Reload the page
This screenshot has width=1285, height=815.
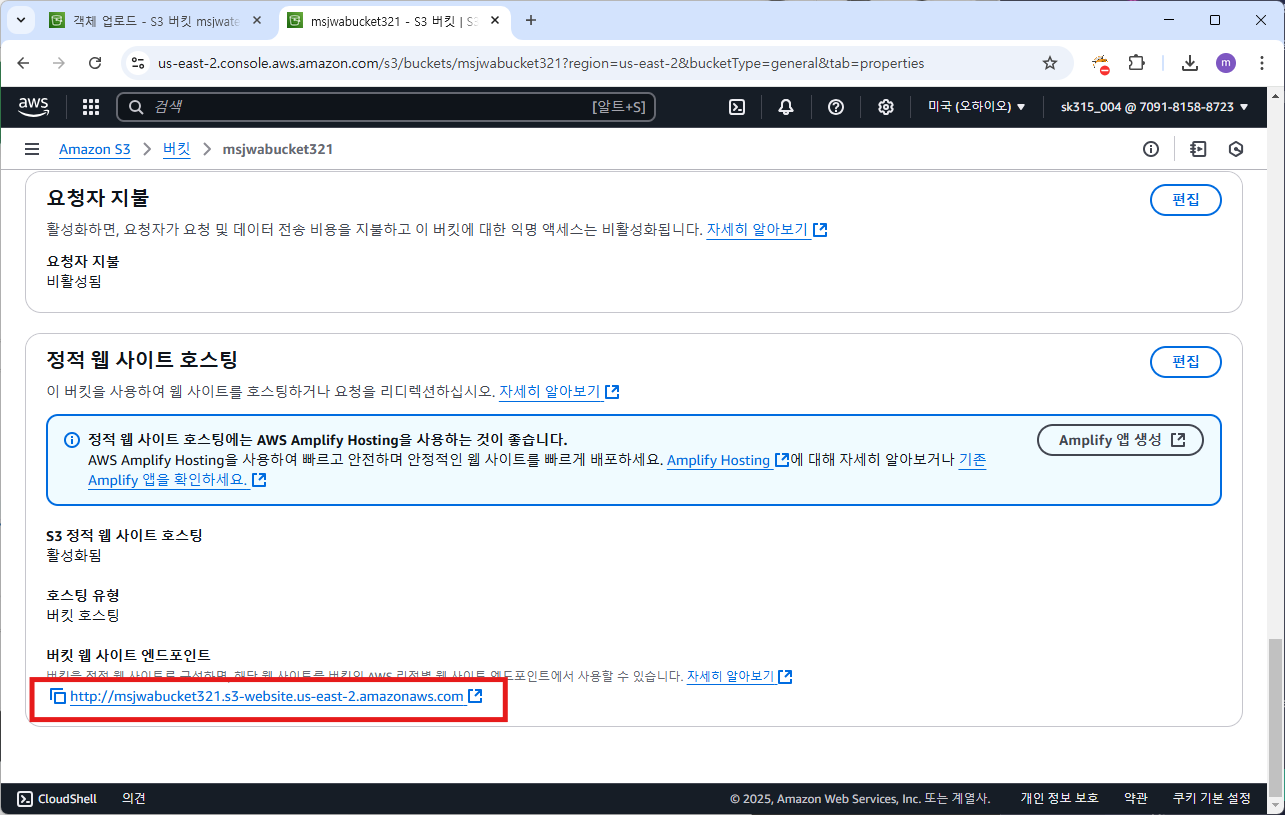click(95, 63)
